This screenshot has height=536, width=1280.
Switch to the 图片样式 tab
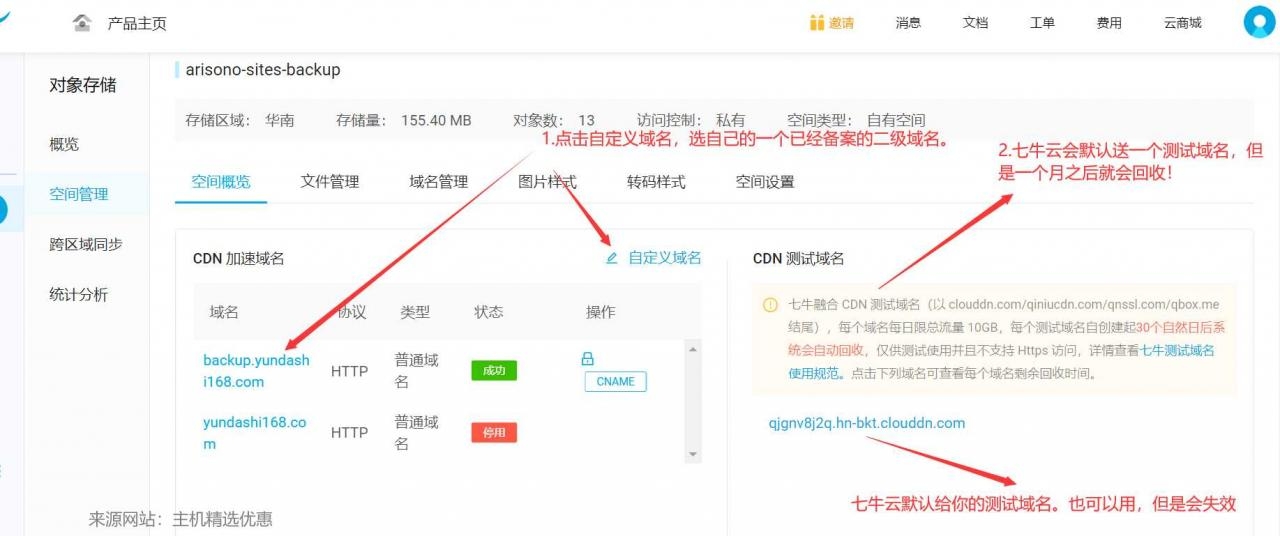[x=548, y=182]
